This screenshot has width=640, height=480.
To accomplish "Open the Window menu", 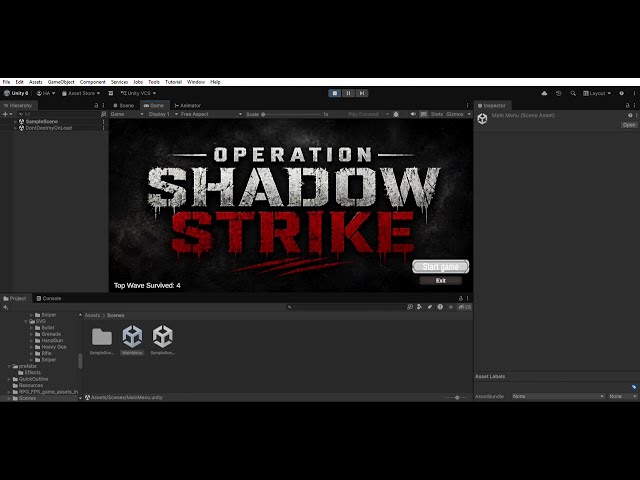I will (196, 82).
